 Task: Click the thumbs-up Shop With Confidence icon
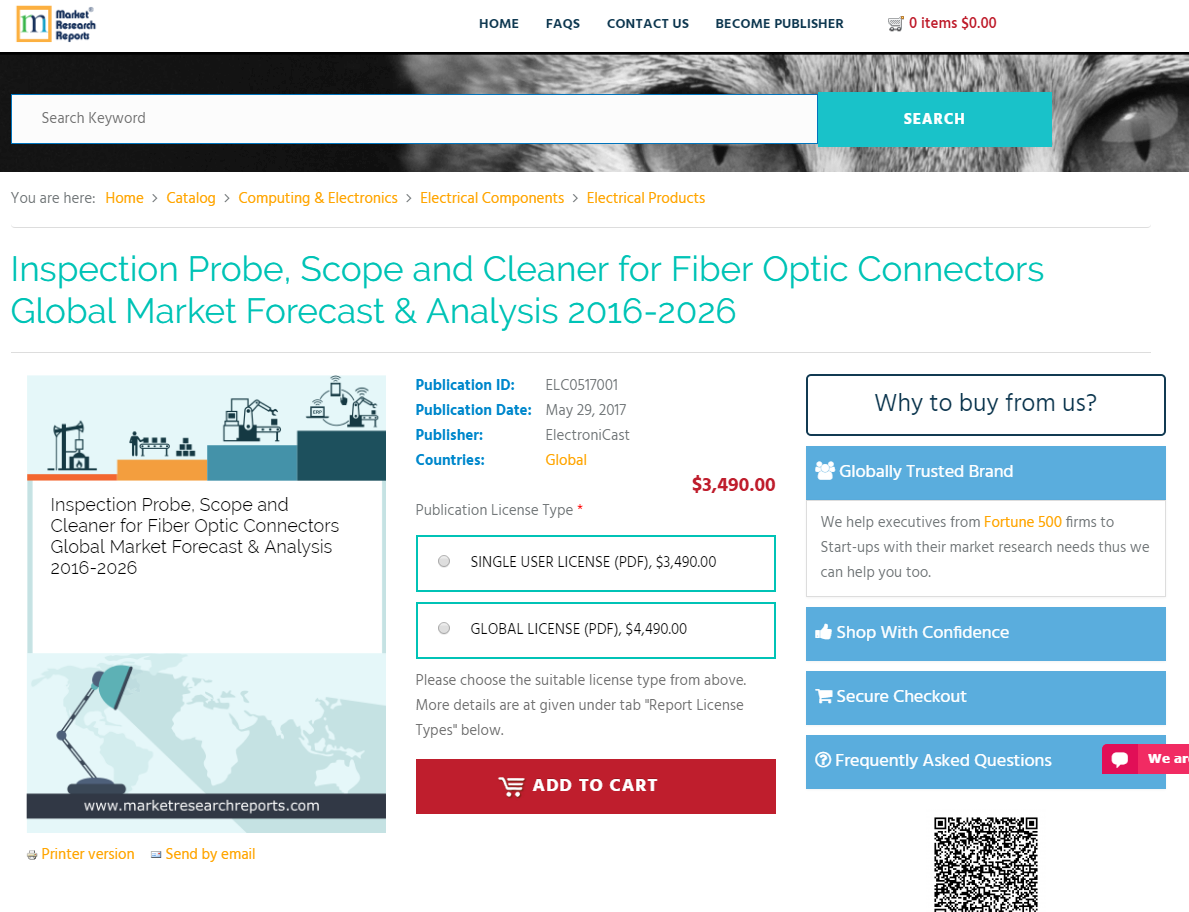(x=824, y=632)
